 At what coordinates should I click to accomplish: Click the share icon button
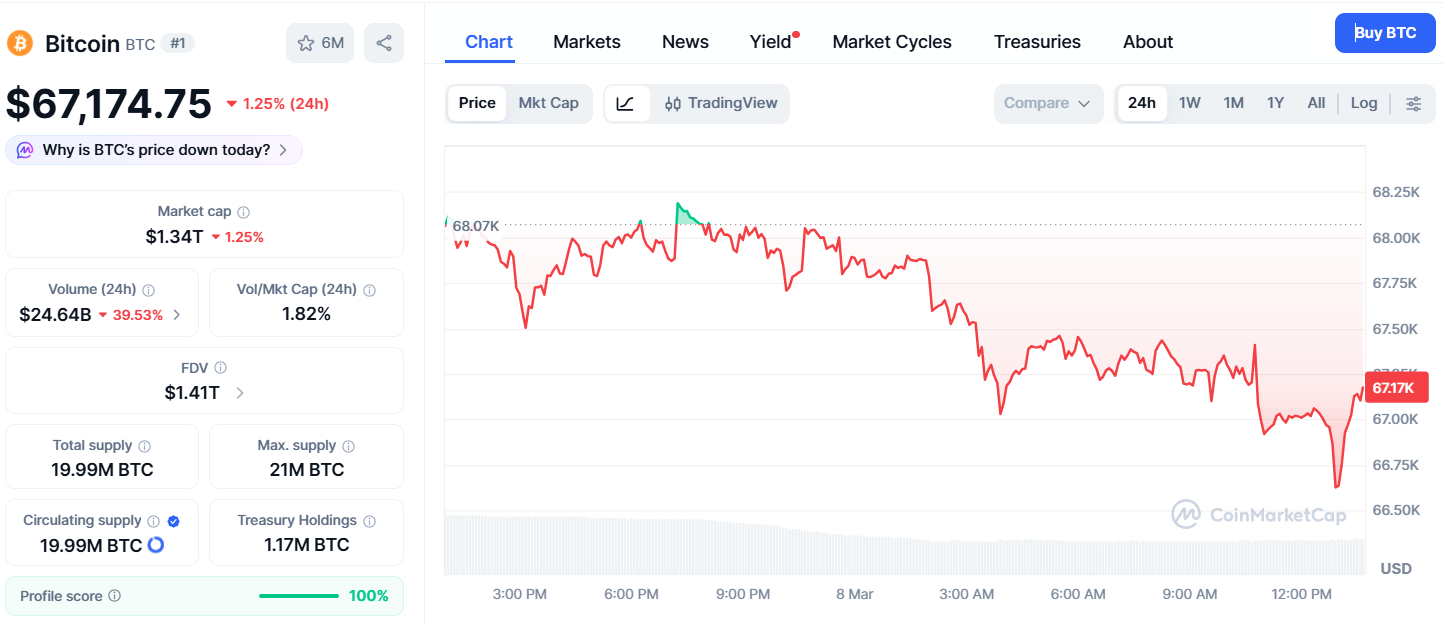[x=384, y=43]
